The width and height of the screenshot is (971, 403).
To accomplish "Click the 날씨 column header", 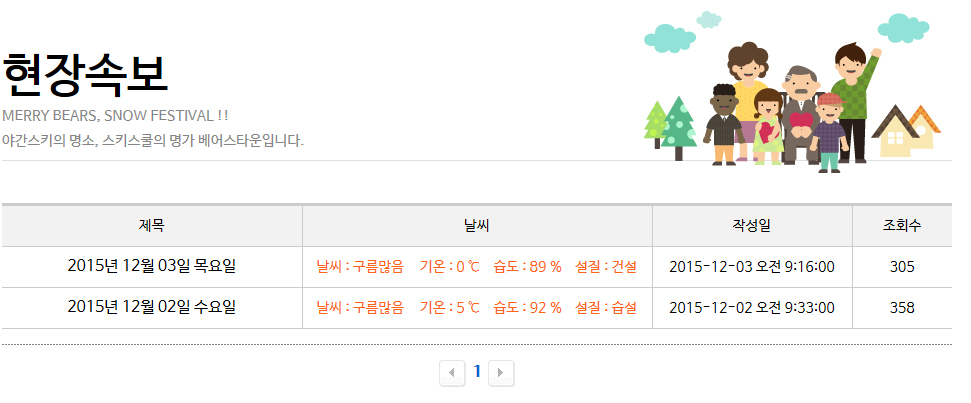I will click(x=477, y=226).
